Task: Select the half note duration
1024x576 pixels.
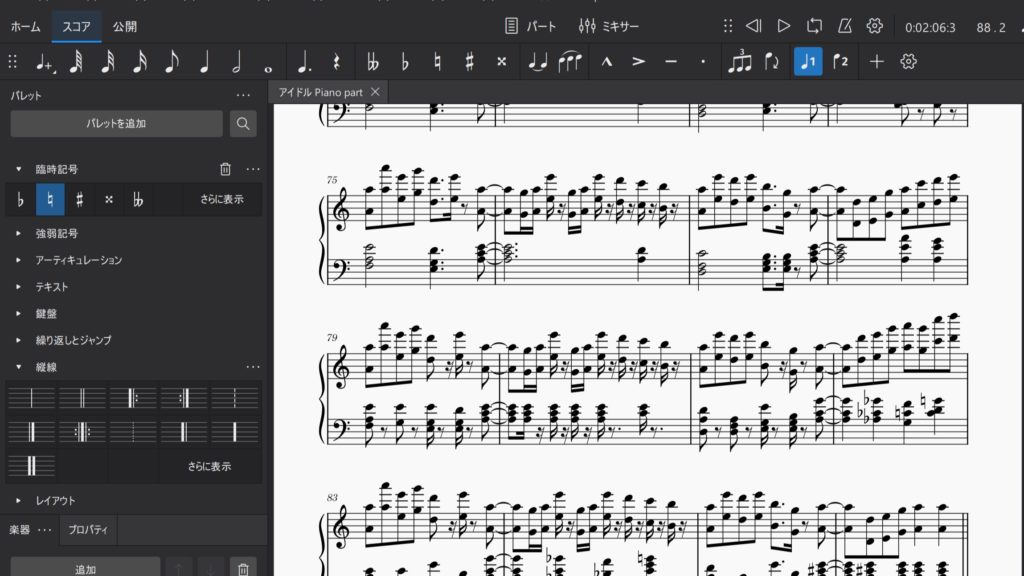Action: (236, 61)
